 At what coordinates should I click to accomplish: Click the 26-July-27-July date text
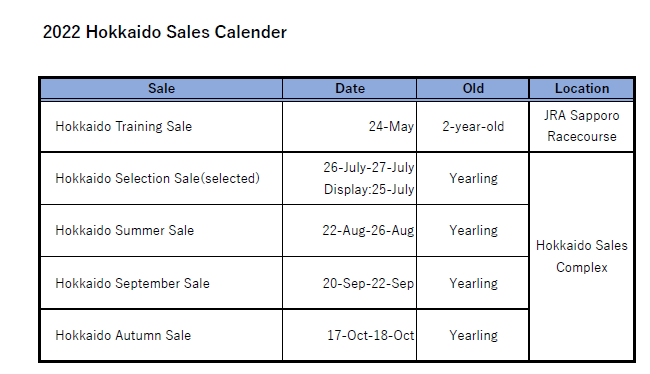(369, 168)
